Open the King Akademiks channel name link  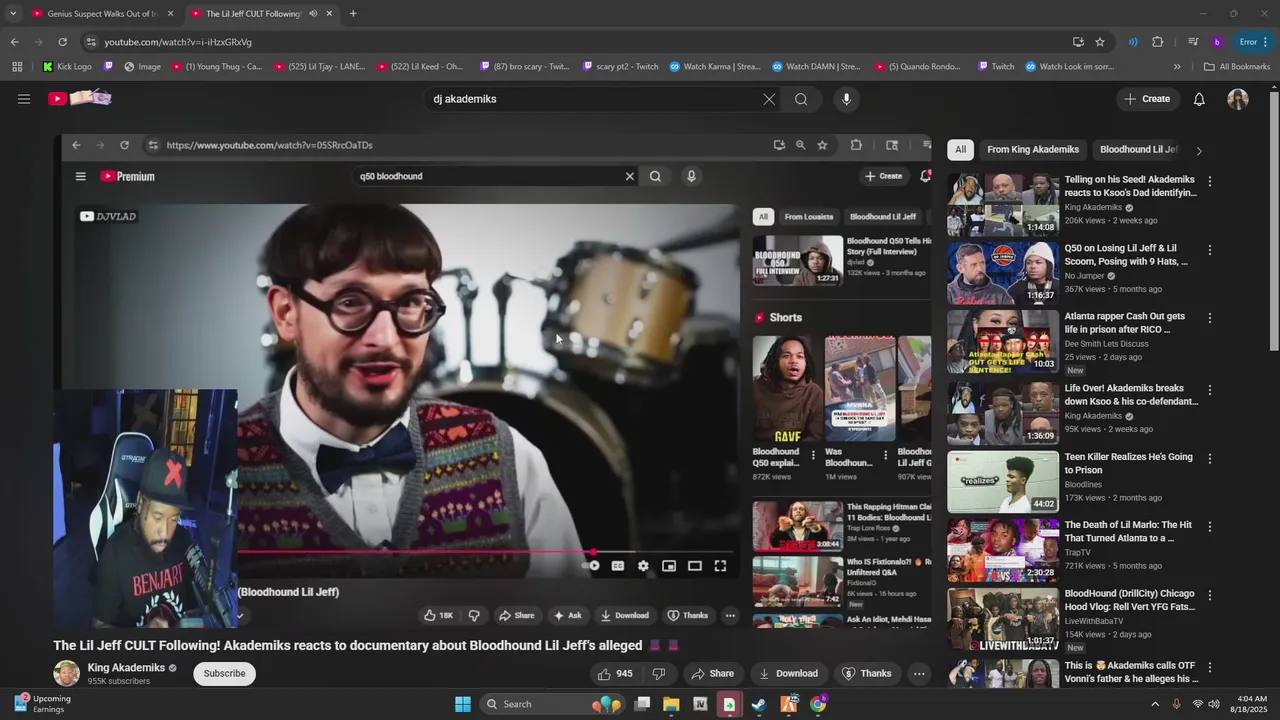126,668
